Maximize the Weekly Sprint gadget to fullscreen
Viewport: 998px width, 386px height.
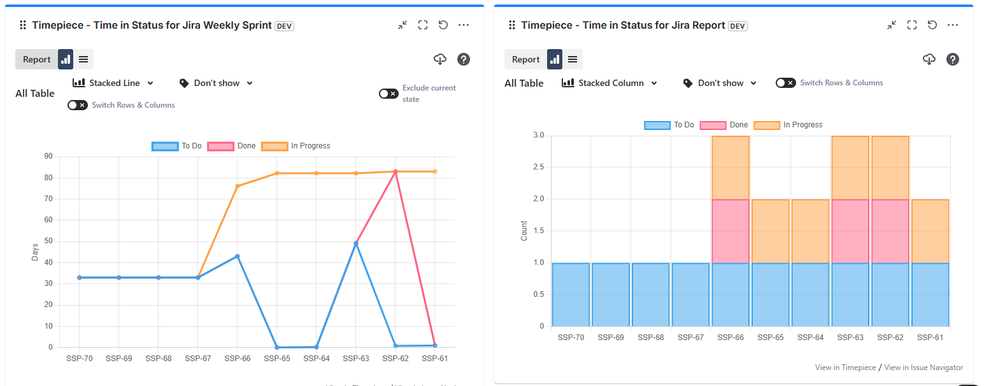pyautogui.click(x=423, y=25)
